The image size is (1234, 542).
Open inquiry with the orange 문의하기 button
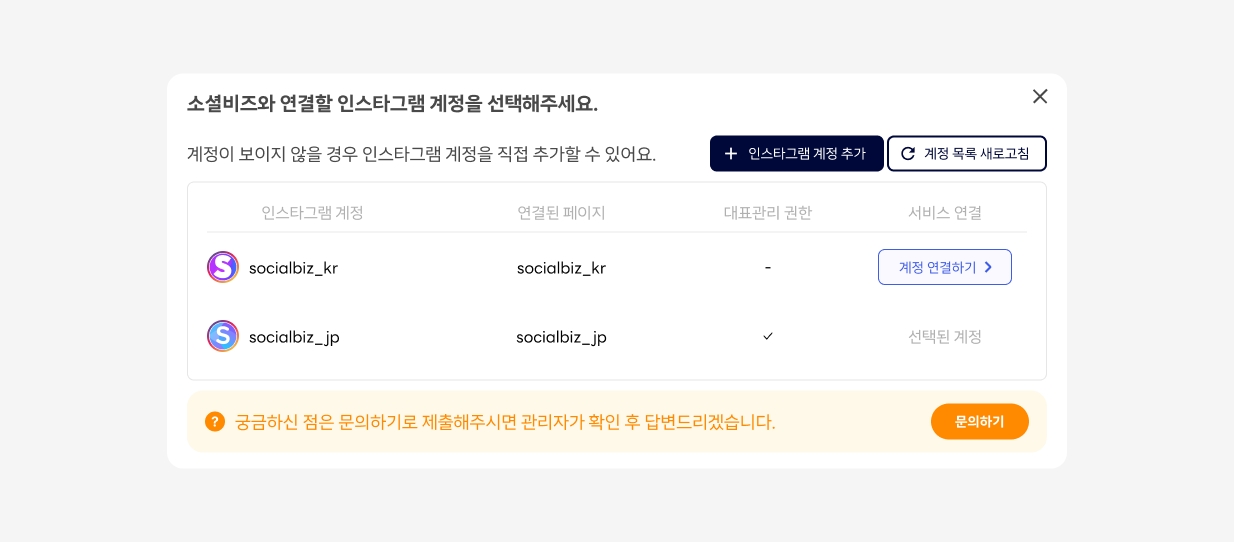point(979,421)
